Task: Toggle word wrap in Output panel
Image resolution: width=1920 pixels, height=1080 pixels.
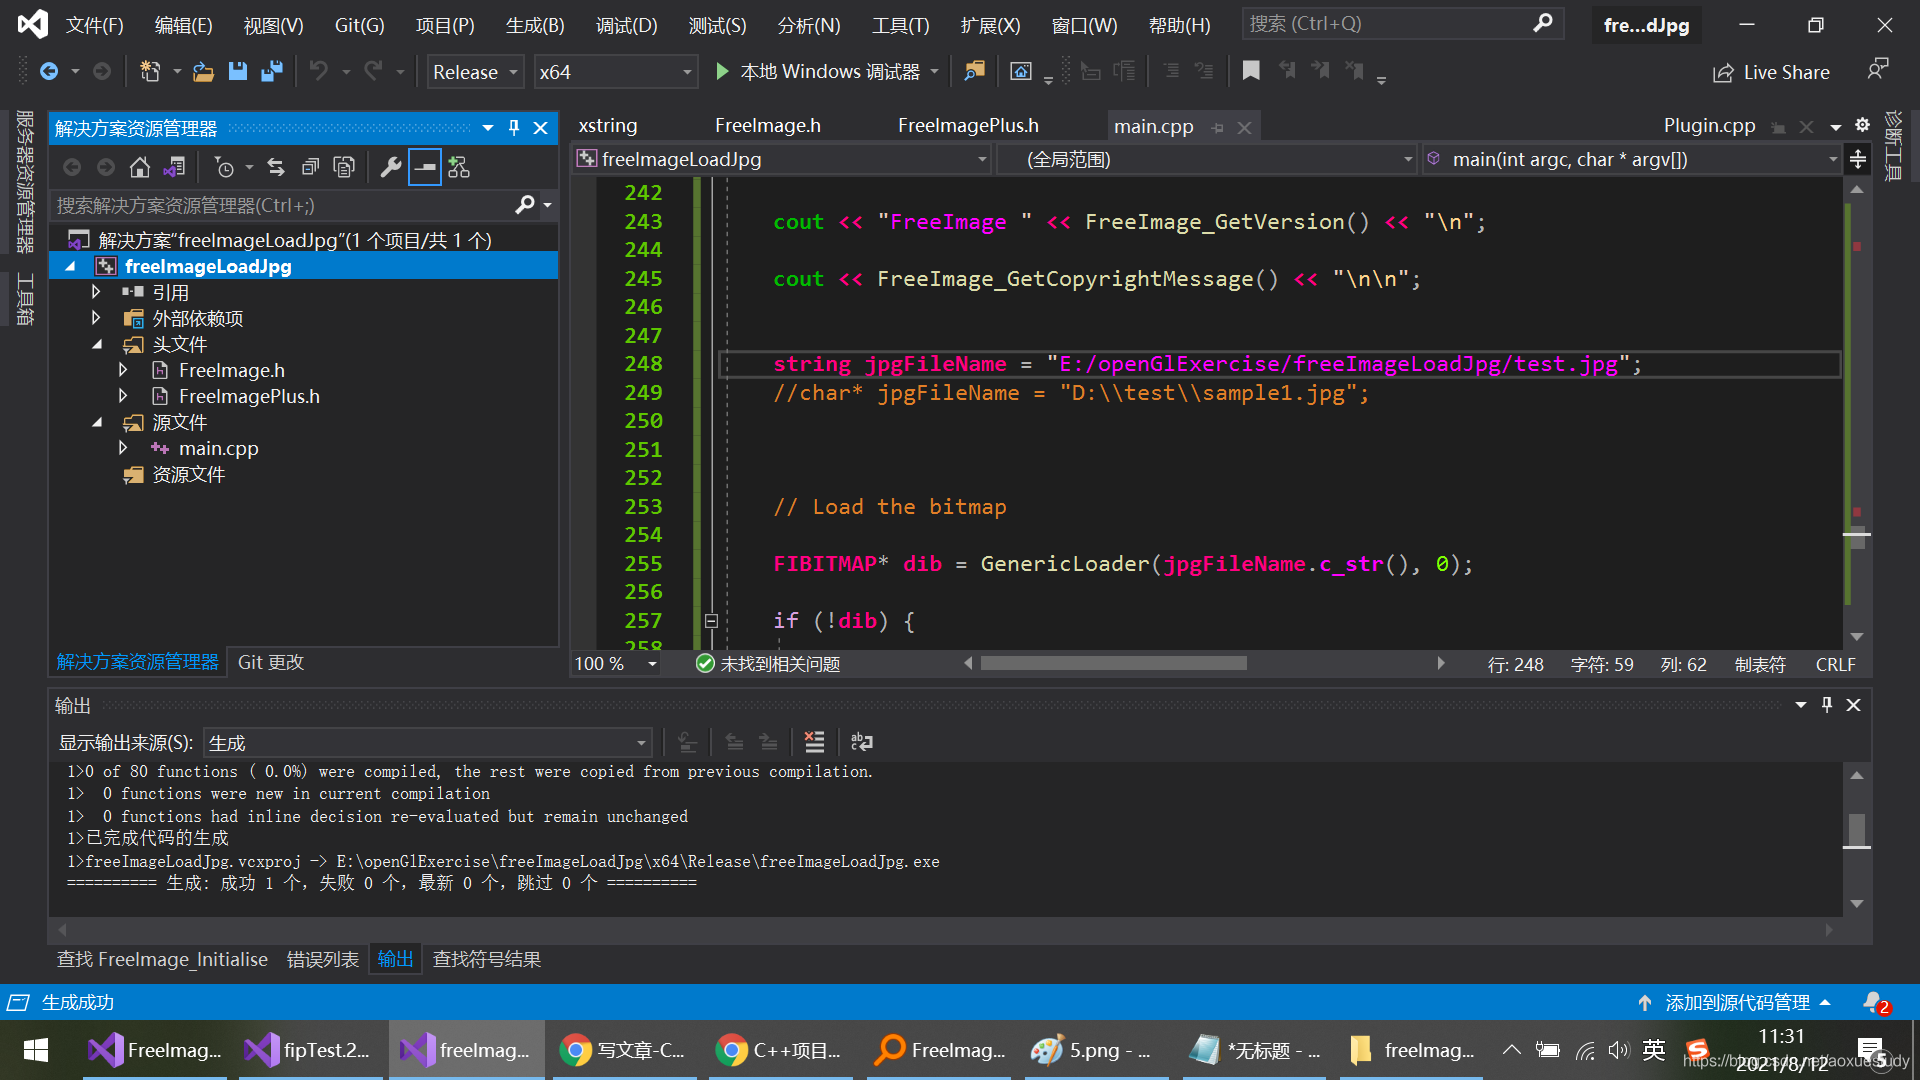Action: click(861, 742)
